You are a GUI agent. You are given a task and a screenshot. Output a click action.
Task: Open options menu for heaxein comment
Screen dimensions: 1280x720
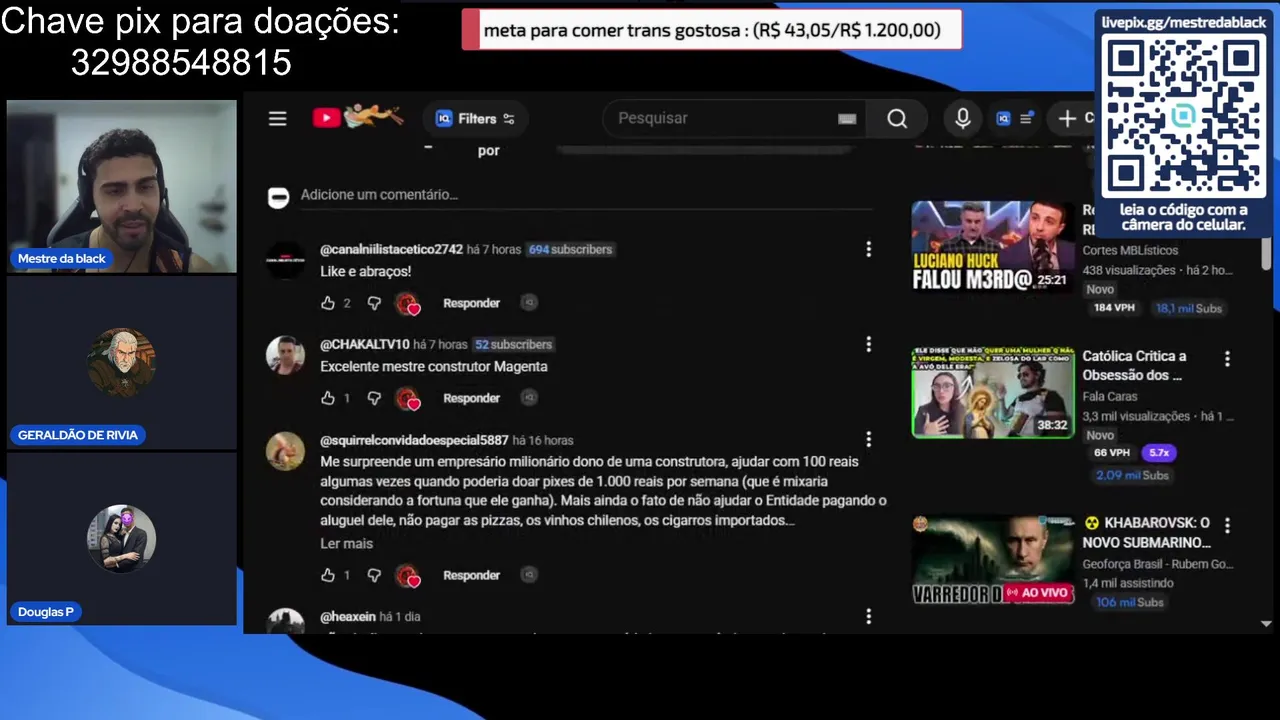point(868,617)
